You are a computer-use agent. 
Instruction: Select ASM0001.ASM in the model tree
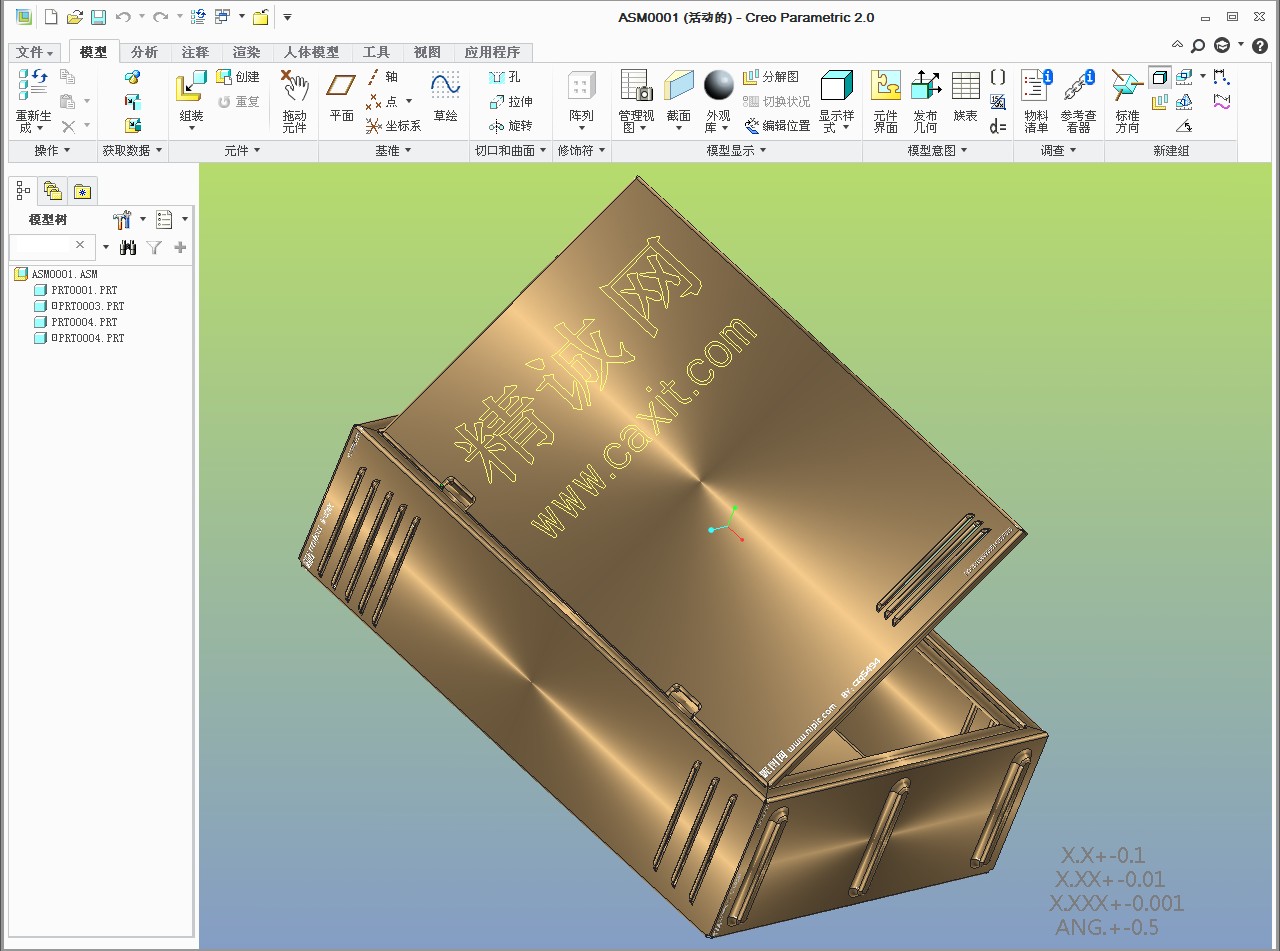pyautogui.click(x=56, y=274)
